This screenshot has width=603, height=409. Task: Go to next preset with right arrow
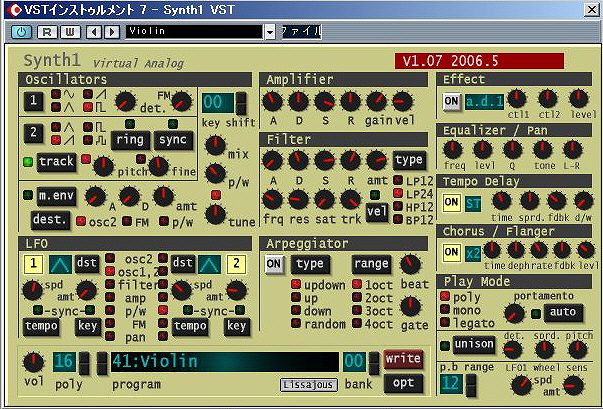pyautogui.click(x=112, y=32)
